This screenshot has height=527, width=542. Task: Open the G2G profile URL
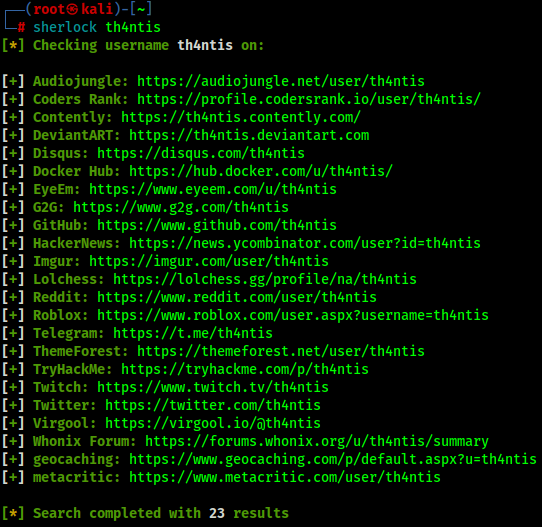tap(181, 207)
